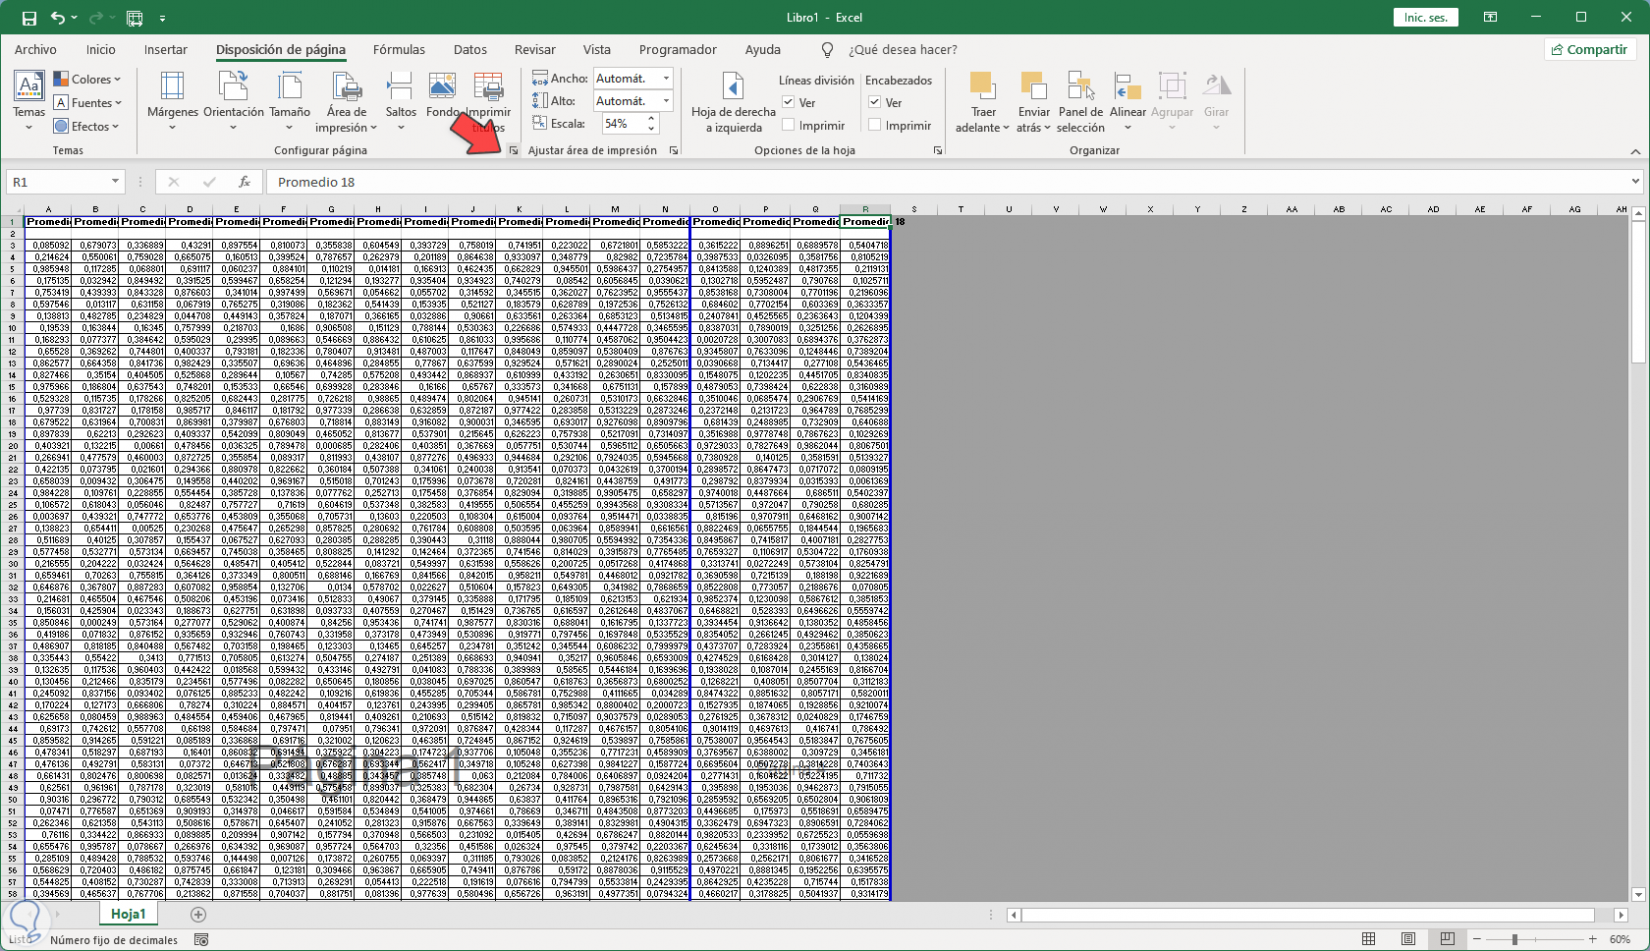The width and height of the screenshot is (1650, 951).
Task: Click the ¿Qué desea hacer? search box
Action: [902, 50]
